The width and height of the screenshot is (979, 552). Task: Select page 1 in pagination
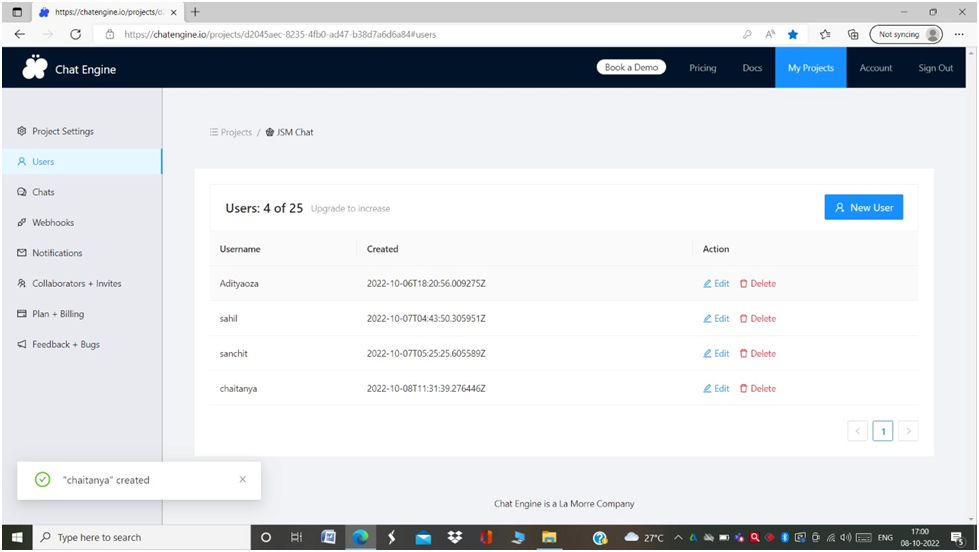coord(883,431)
